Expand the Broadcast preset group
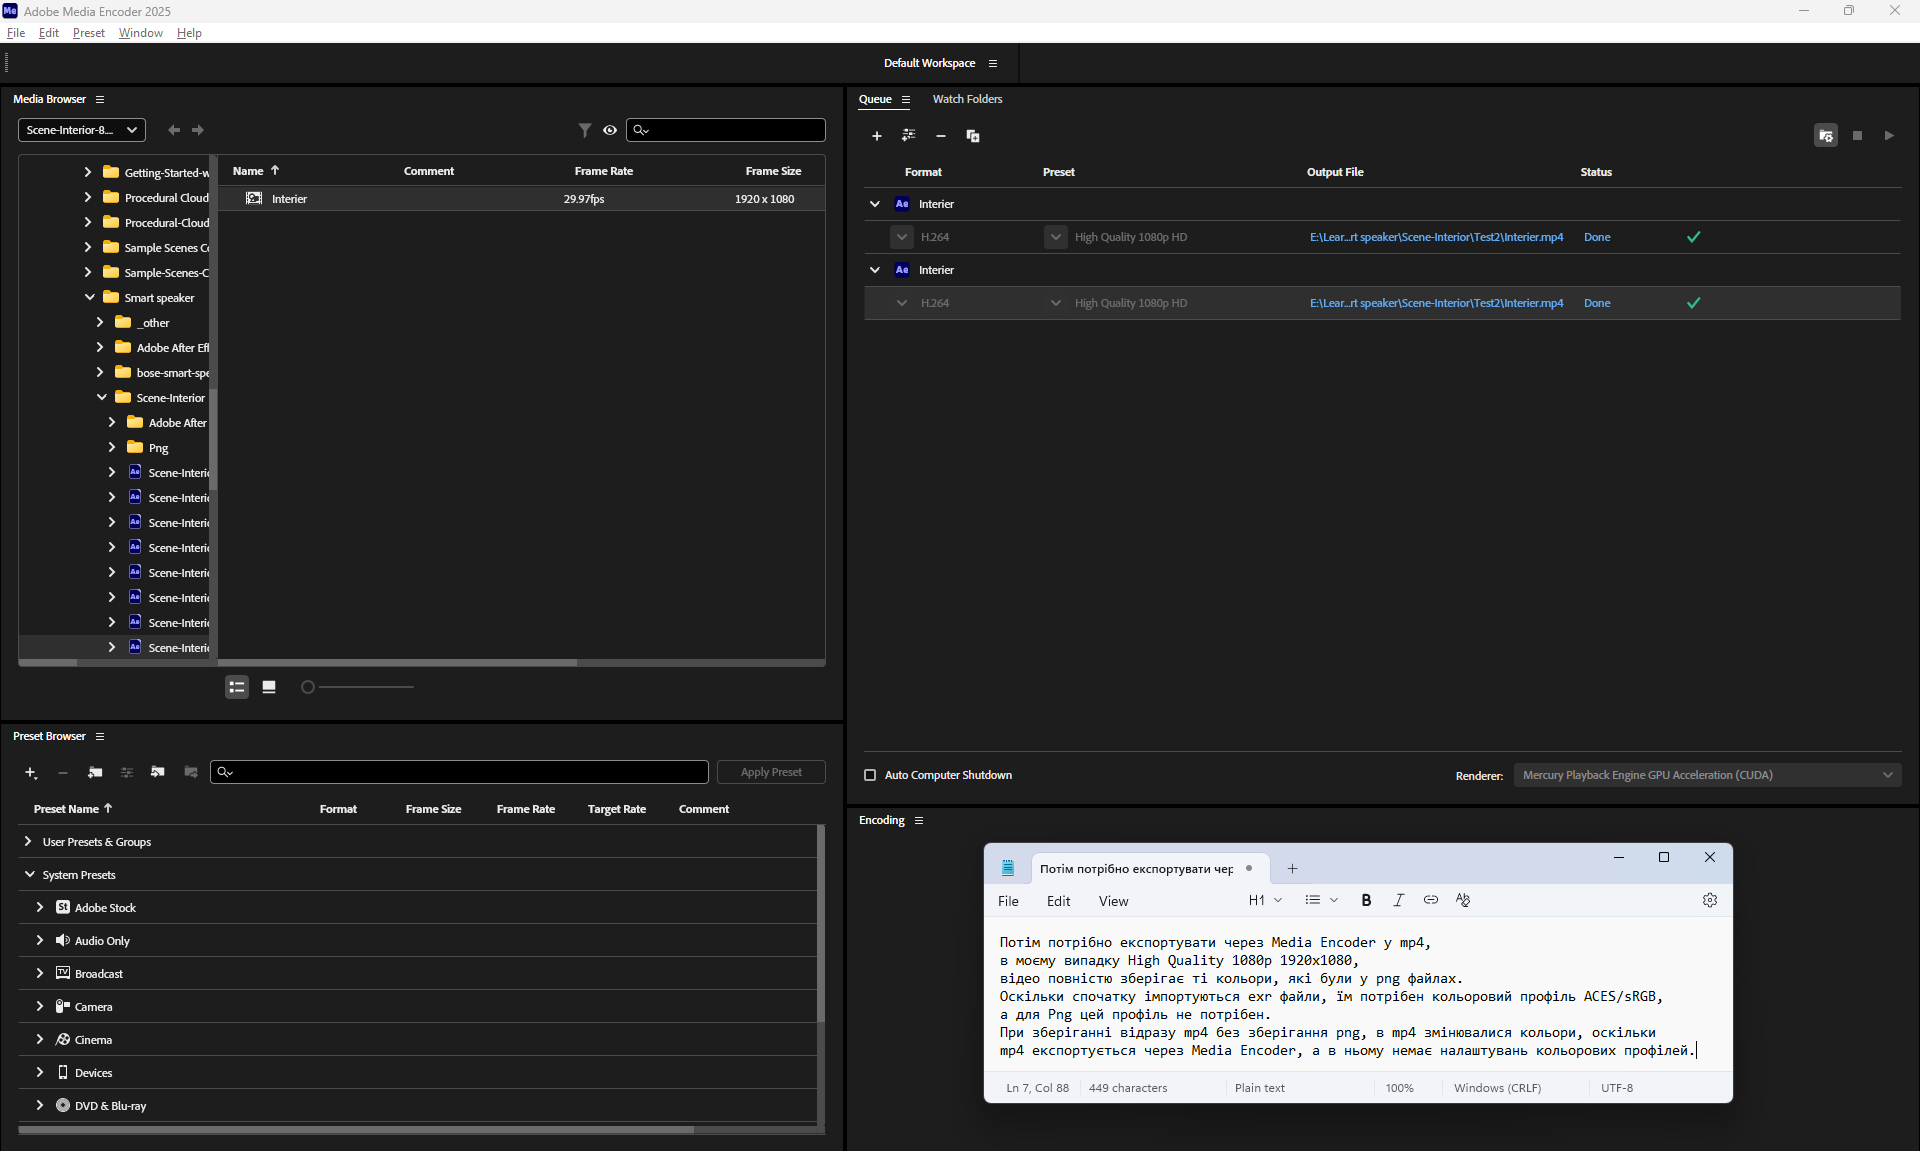Image resolution: width=1920 pixels, height=1151 pixels. pos(40,973)
